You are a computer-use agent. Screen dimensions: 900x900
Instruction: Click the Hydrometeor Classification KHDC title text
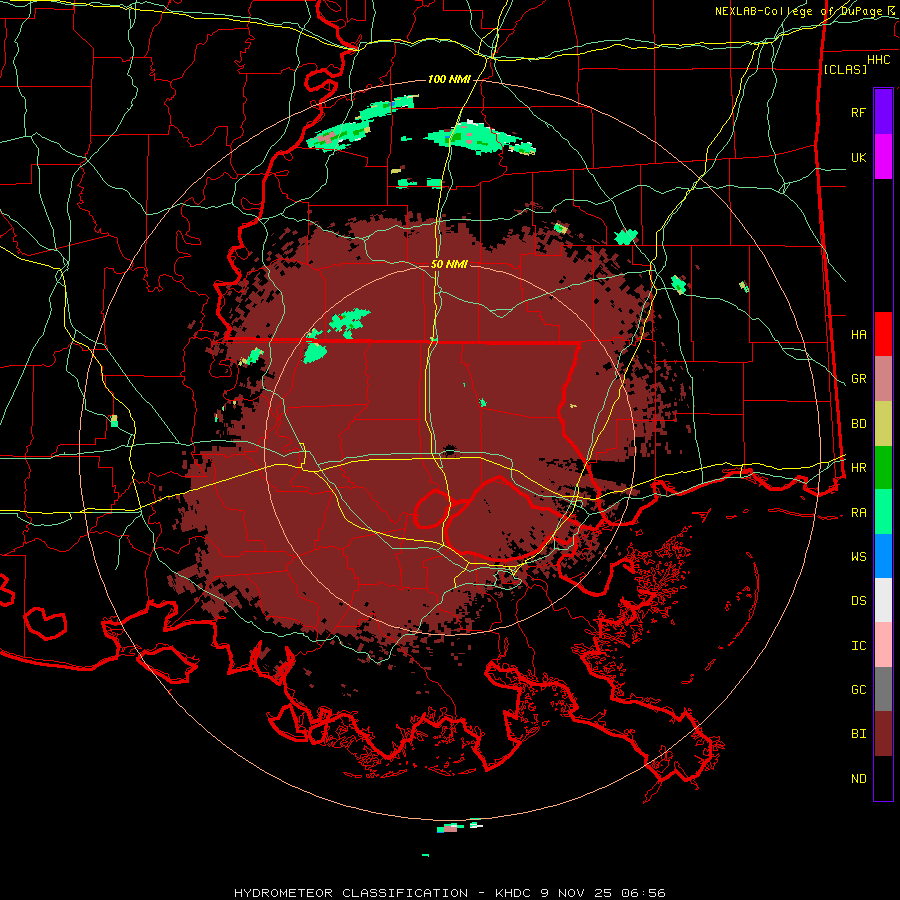[x=449, y=893]
